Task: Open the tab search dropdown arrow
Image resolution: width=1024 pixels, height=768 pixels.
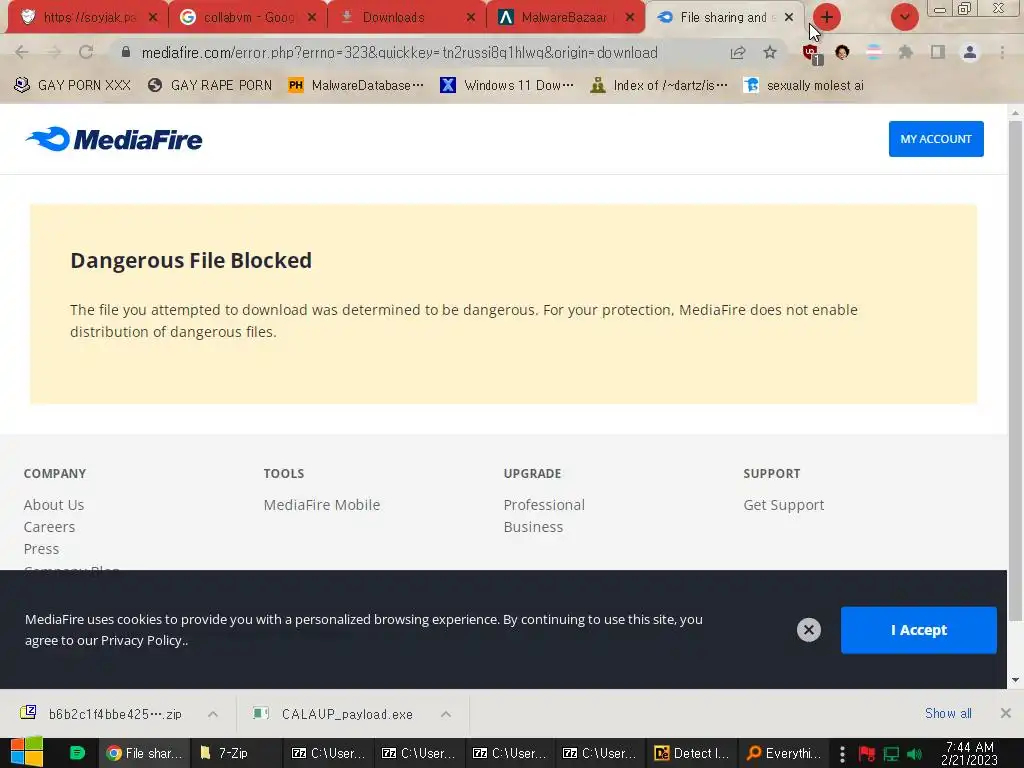Action: pos(904,17)
